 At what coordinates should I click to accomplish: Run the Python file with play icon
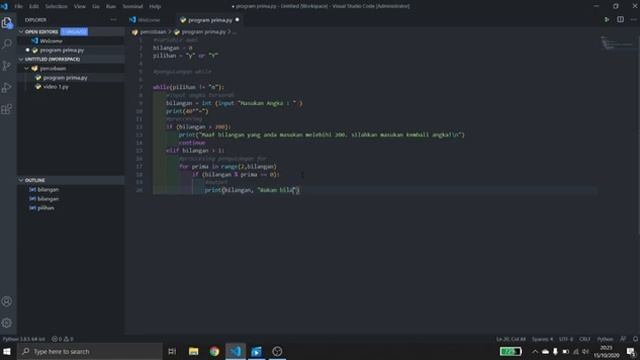[607, 20]
